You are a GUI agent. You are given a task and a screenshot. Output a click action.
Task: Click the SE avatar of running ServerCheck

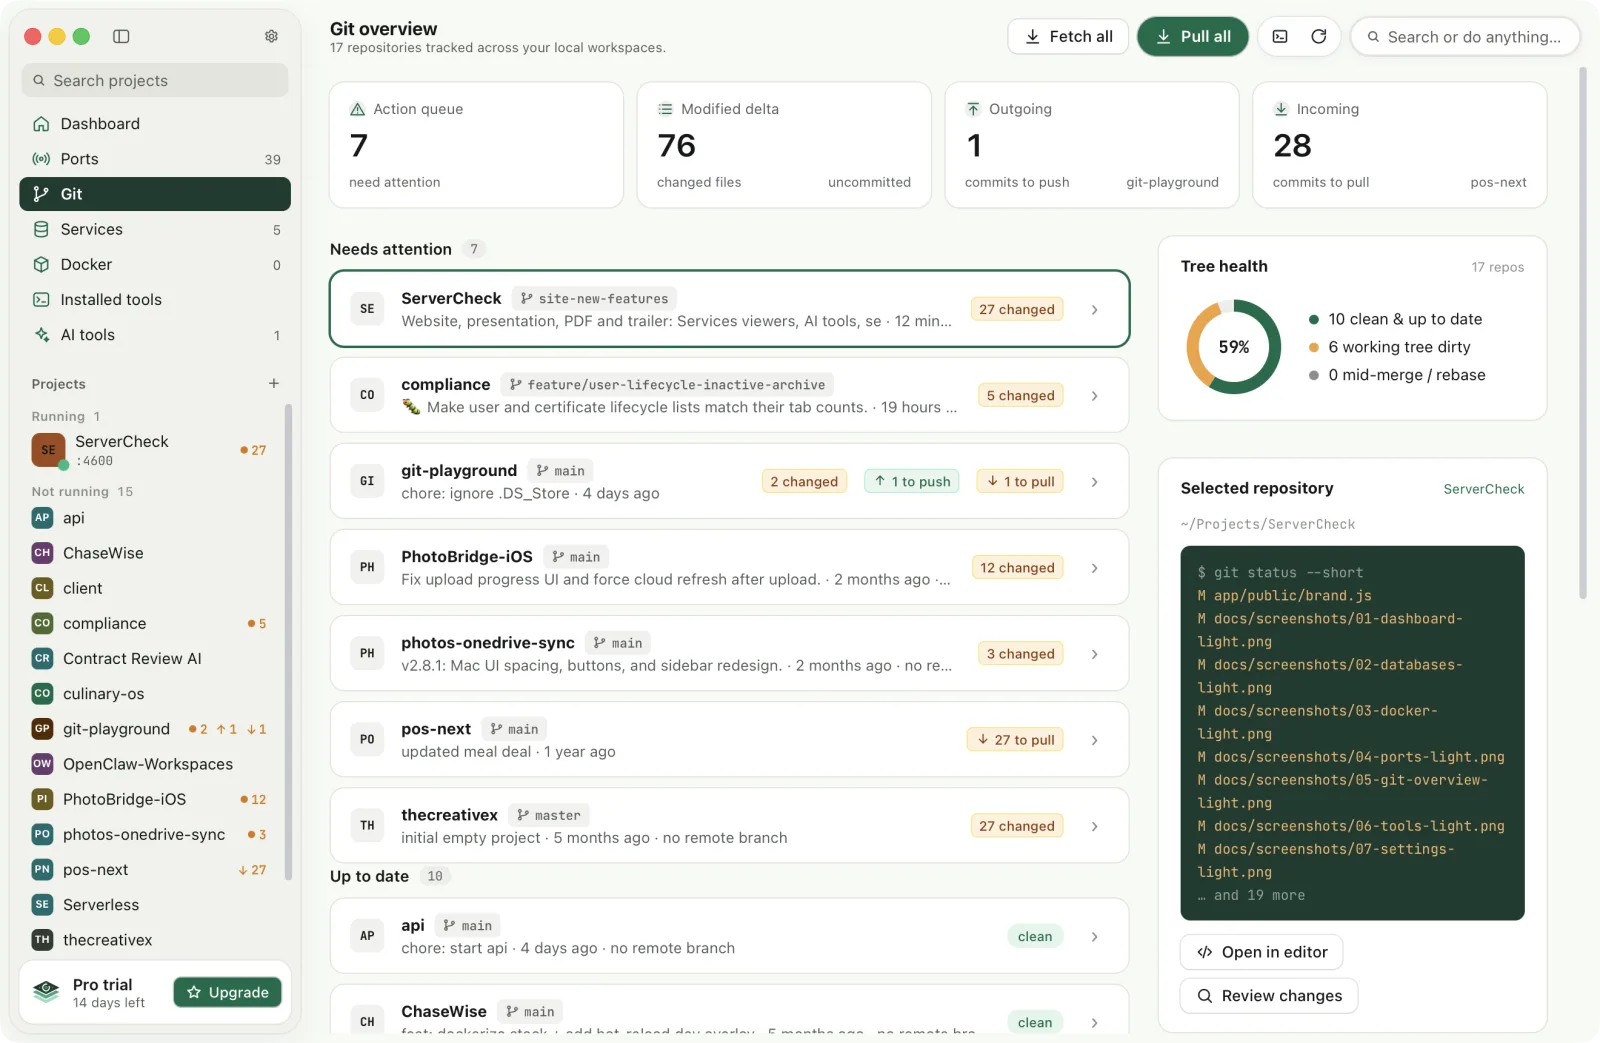48,450
